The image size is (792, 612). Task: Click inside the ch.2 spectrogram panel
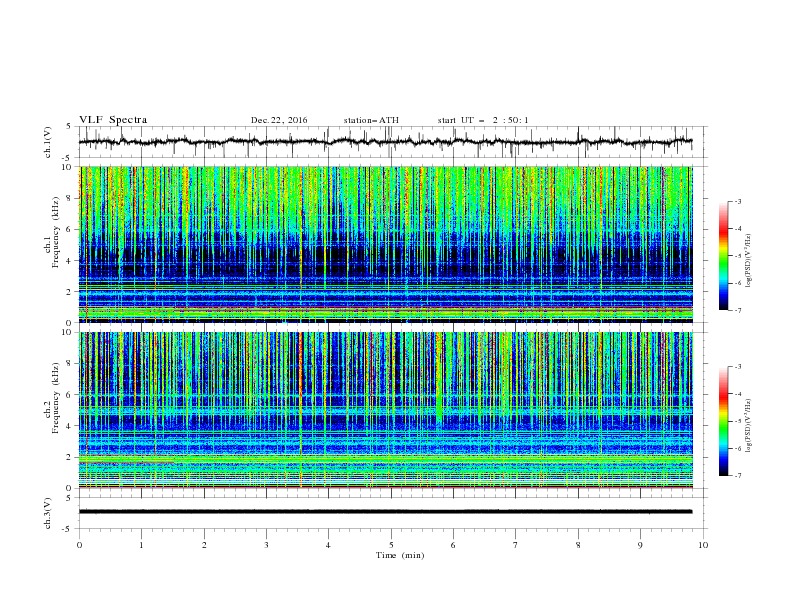(x=385, y=410)
